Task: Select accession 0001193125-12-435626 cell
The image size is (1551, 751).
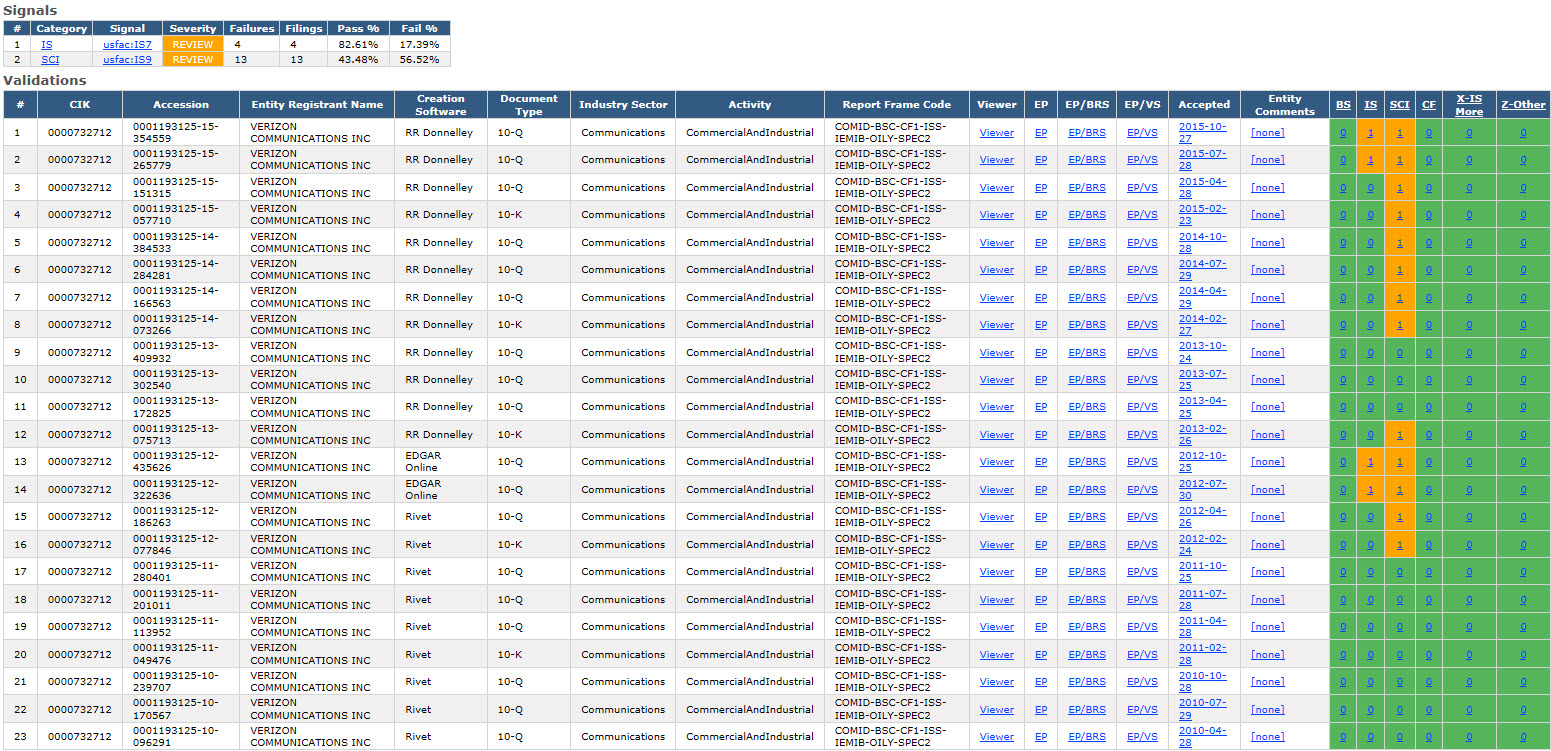Action: tap(181, 462)
